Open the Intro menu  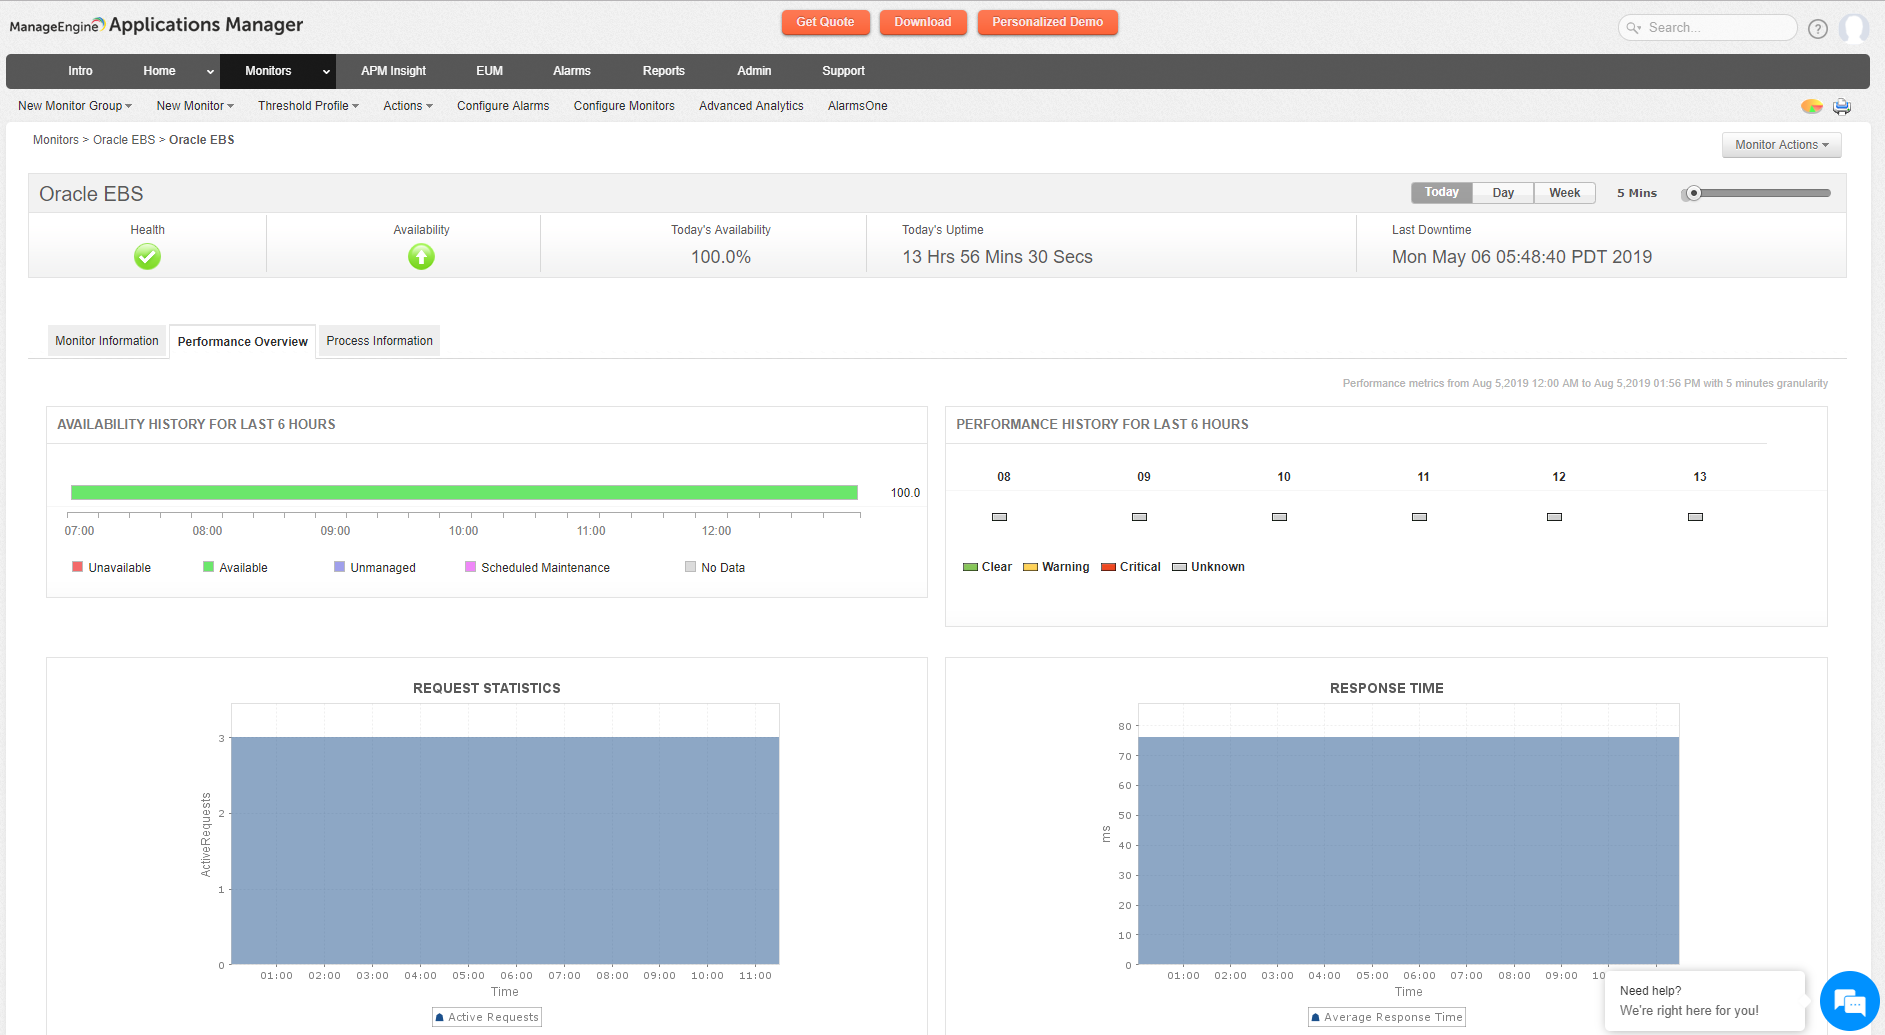pyautogui.click(x=80, y=71)
